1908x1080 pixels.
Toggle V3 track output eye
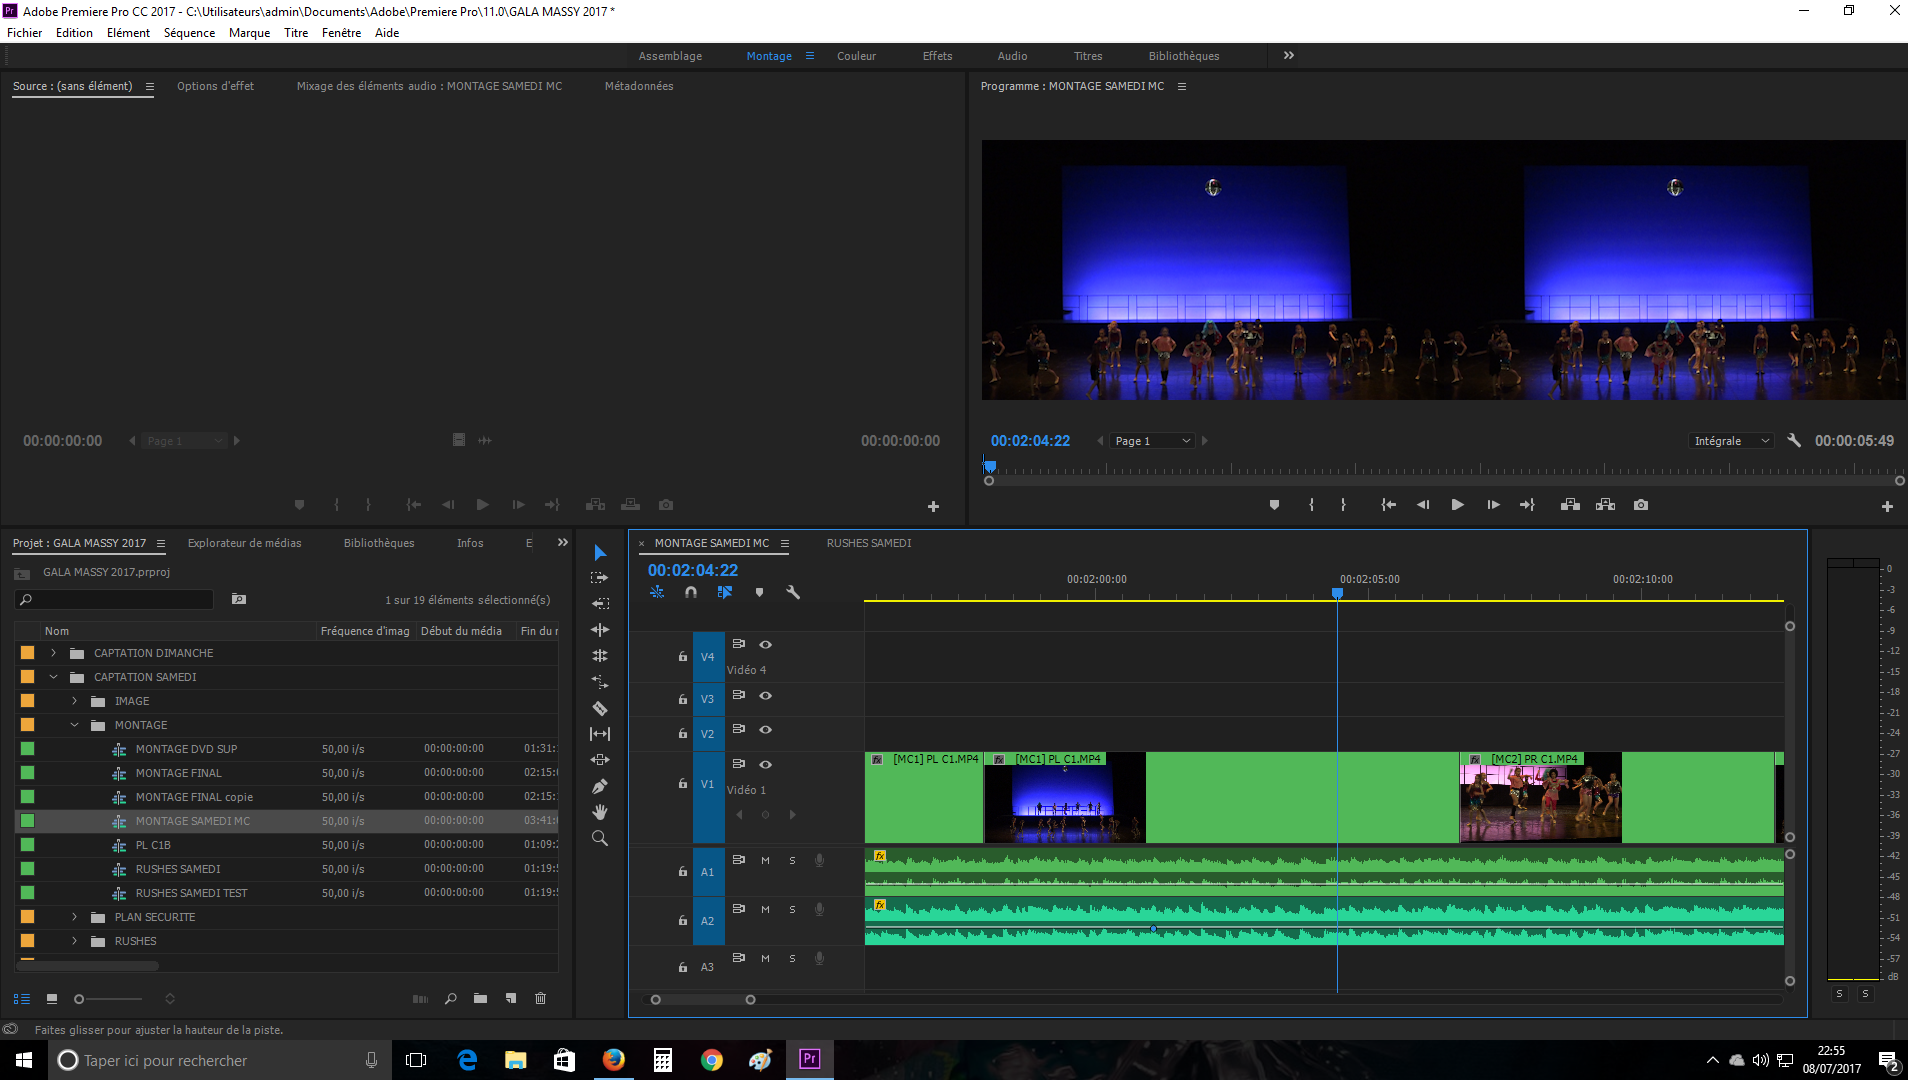pos(765,695)
